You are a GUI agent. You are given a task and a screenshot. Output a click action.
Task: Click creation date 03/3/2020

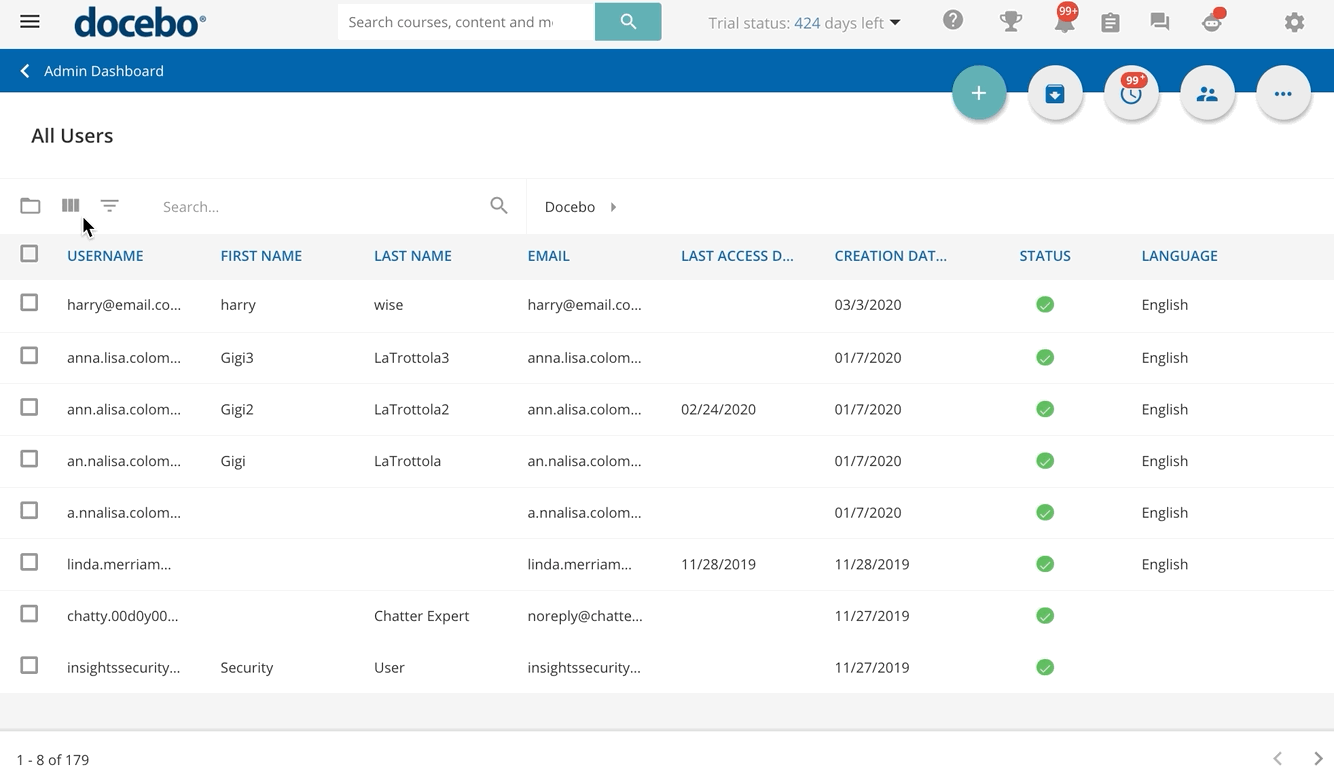(x=868, y=305)
